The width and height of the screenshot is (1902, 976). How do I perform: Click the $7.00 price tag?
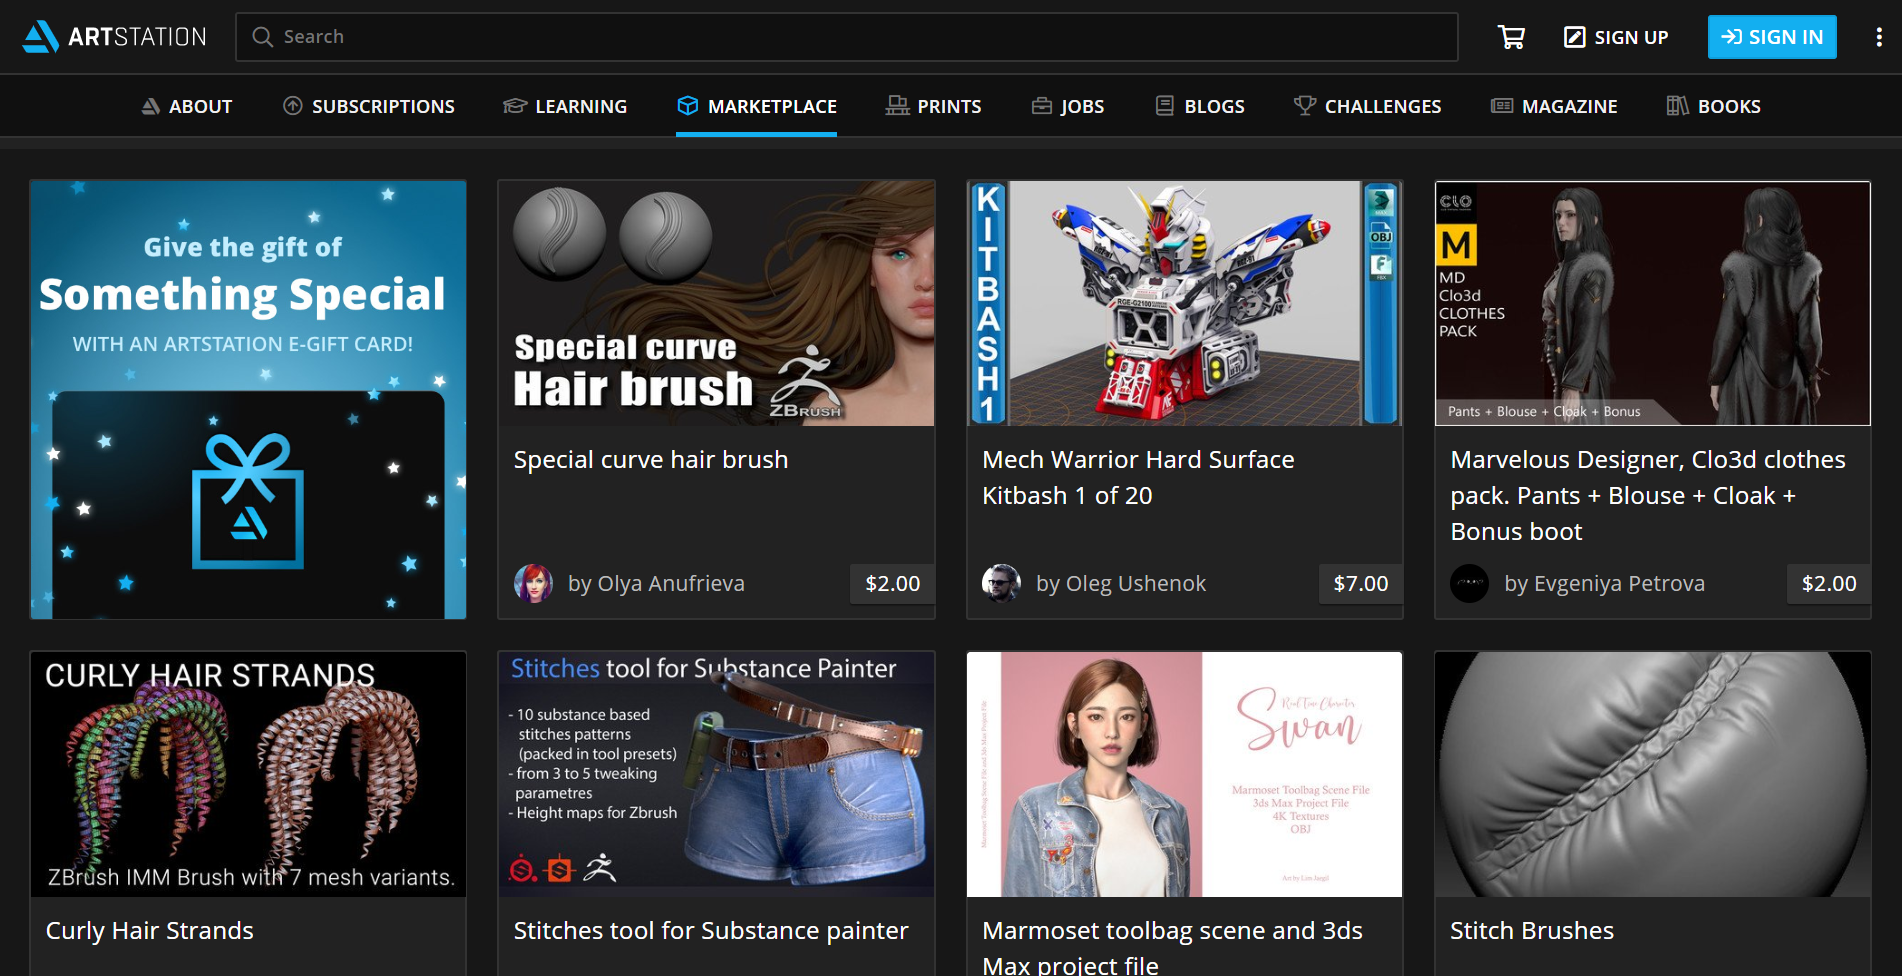tap(1361, 583)
